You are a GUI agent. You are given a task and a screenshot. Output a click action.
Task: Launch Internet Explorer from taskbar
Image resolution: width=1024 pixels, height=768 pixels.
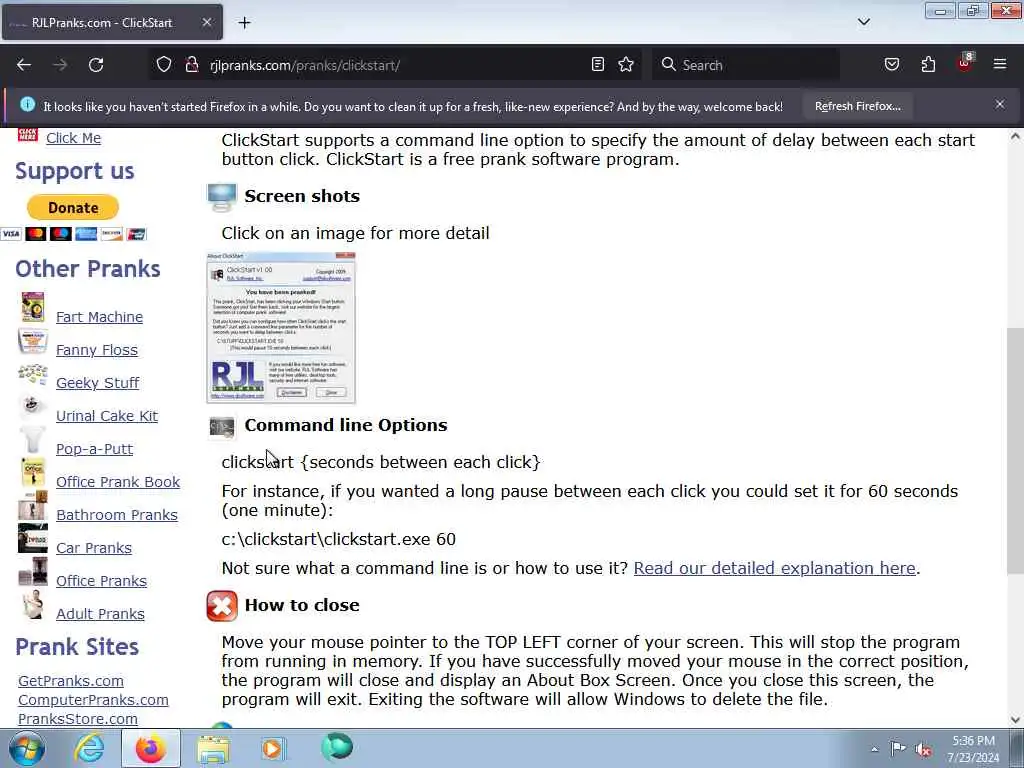tap(88, 748)
